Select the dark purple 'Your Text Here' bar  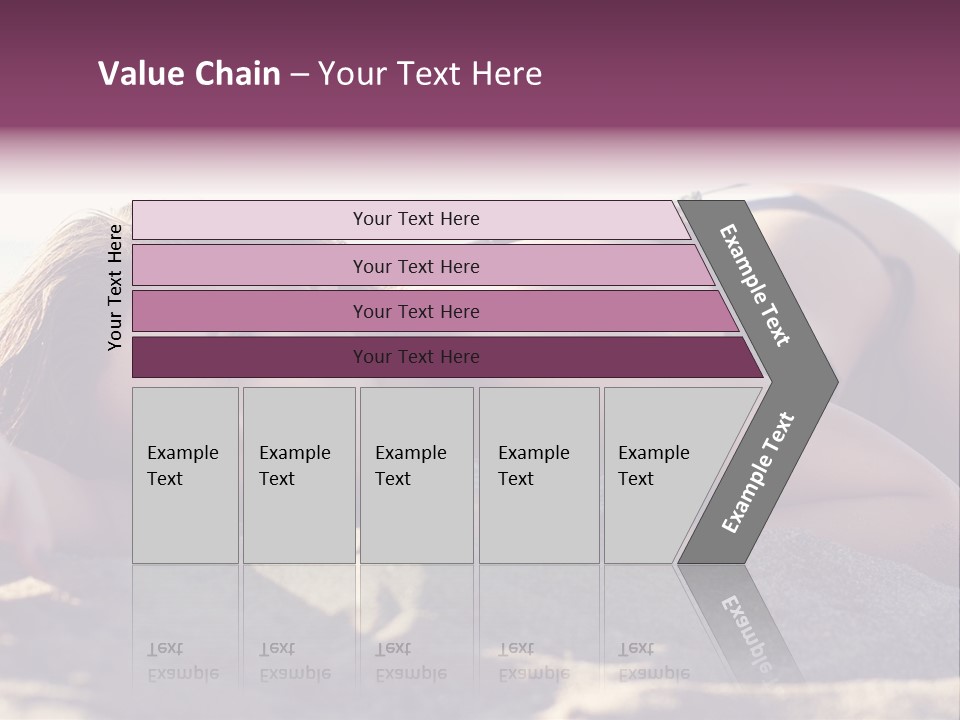[448, 357]
